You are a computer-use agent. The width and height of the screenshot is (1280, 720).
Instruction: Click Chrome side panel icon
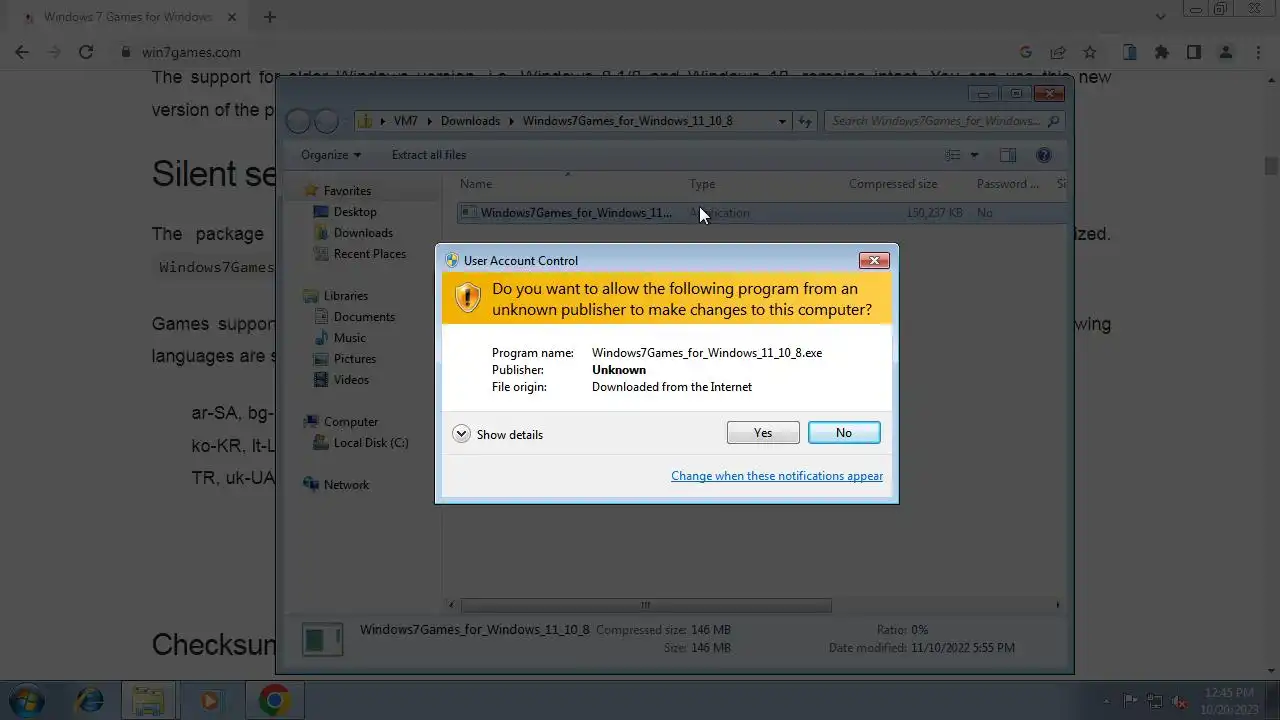coord(1194,52)
